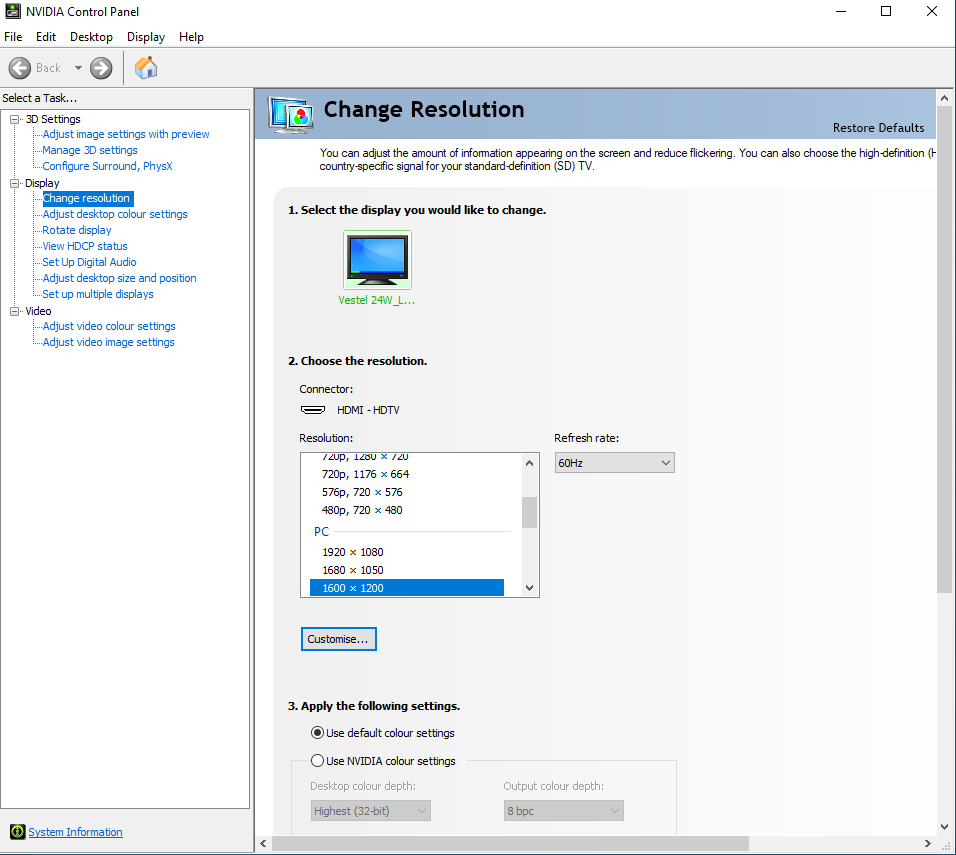Click horizontal scrollbar right arrow

(x=927, y=843)
